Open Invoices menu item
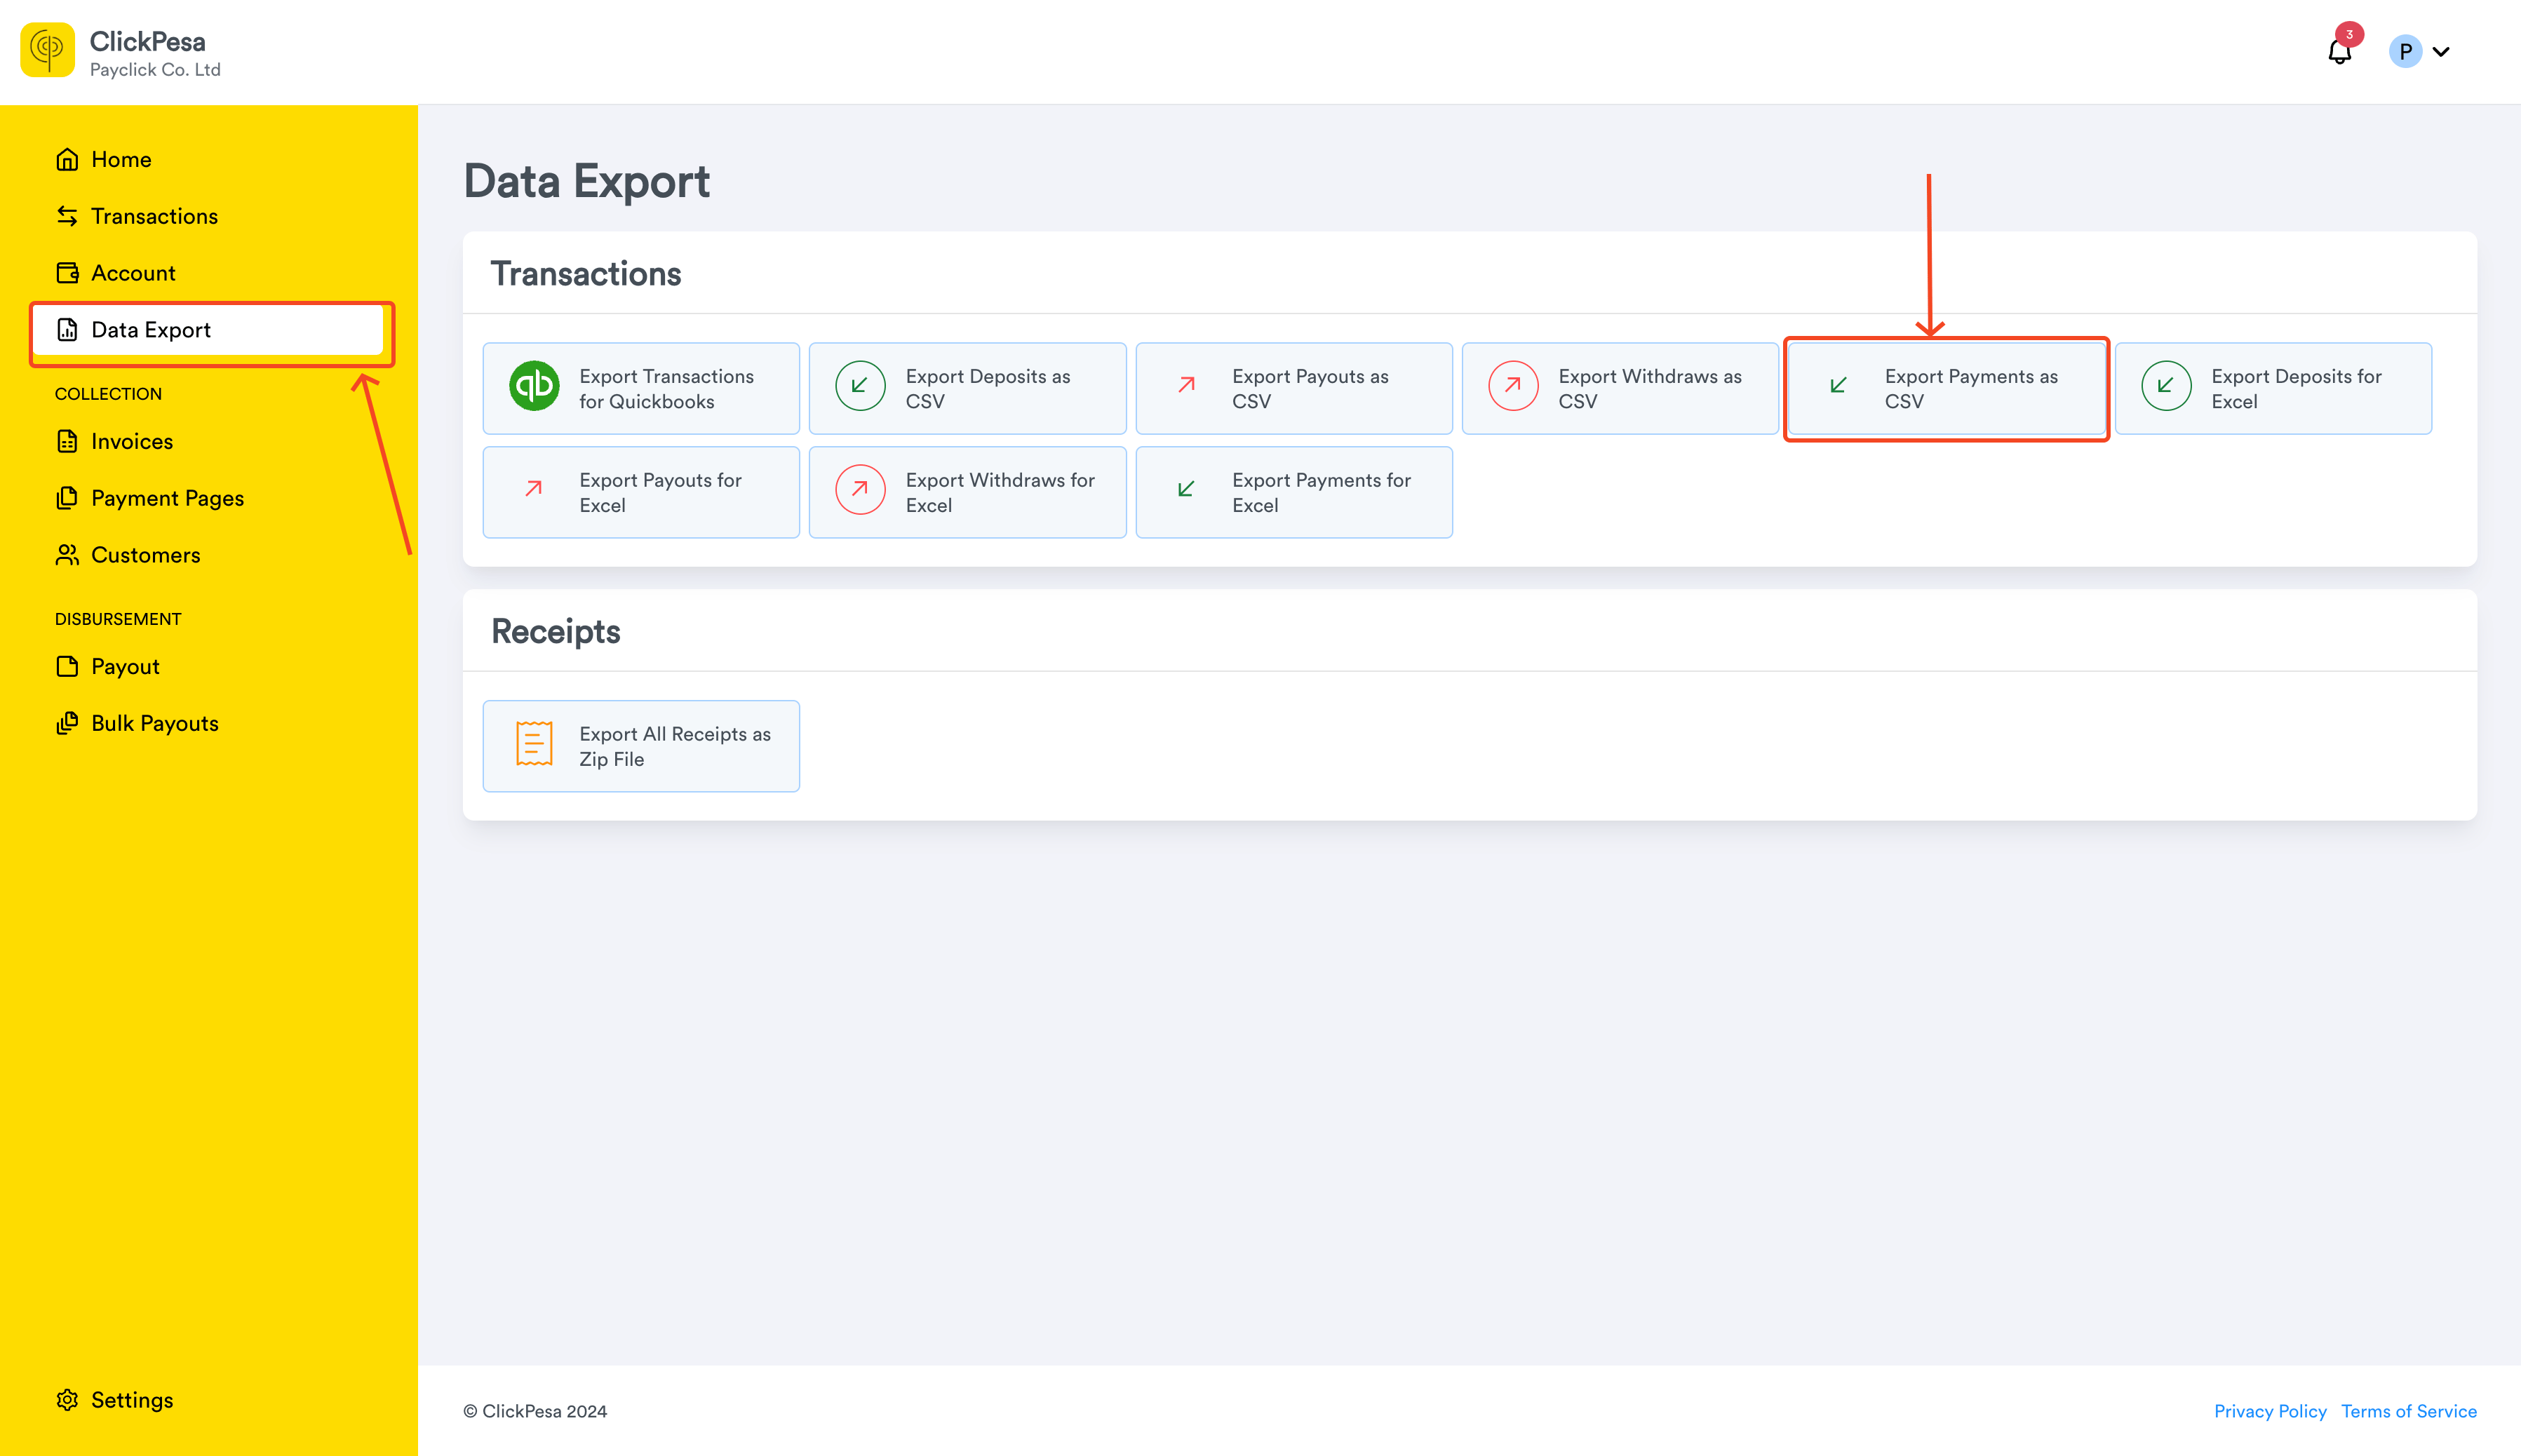Screen dimensions: 2521x1456 207,441
